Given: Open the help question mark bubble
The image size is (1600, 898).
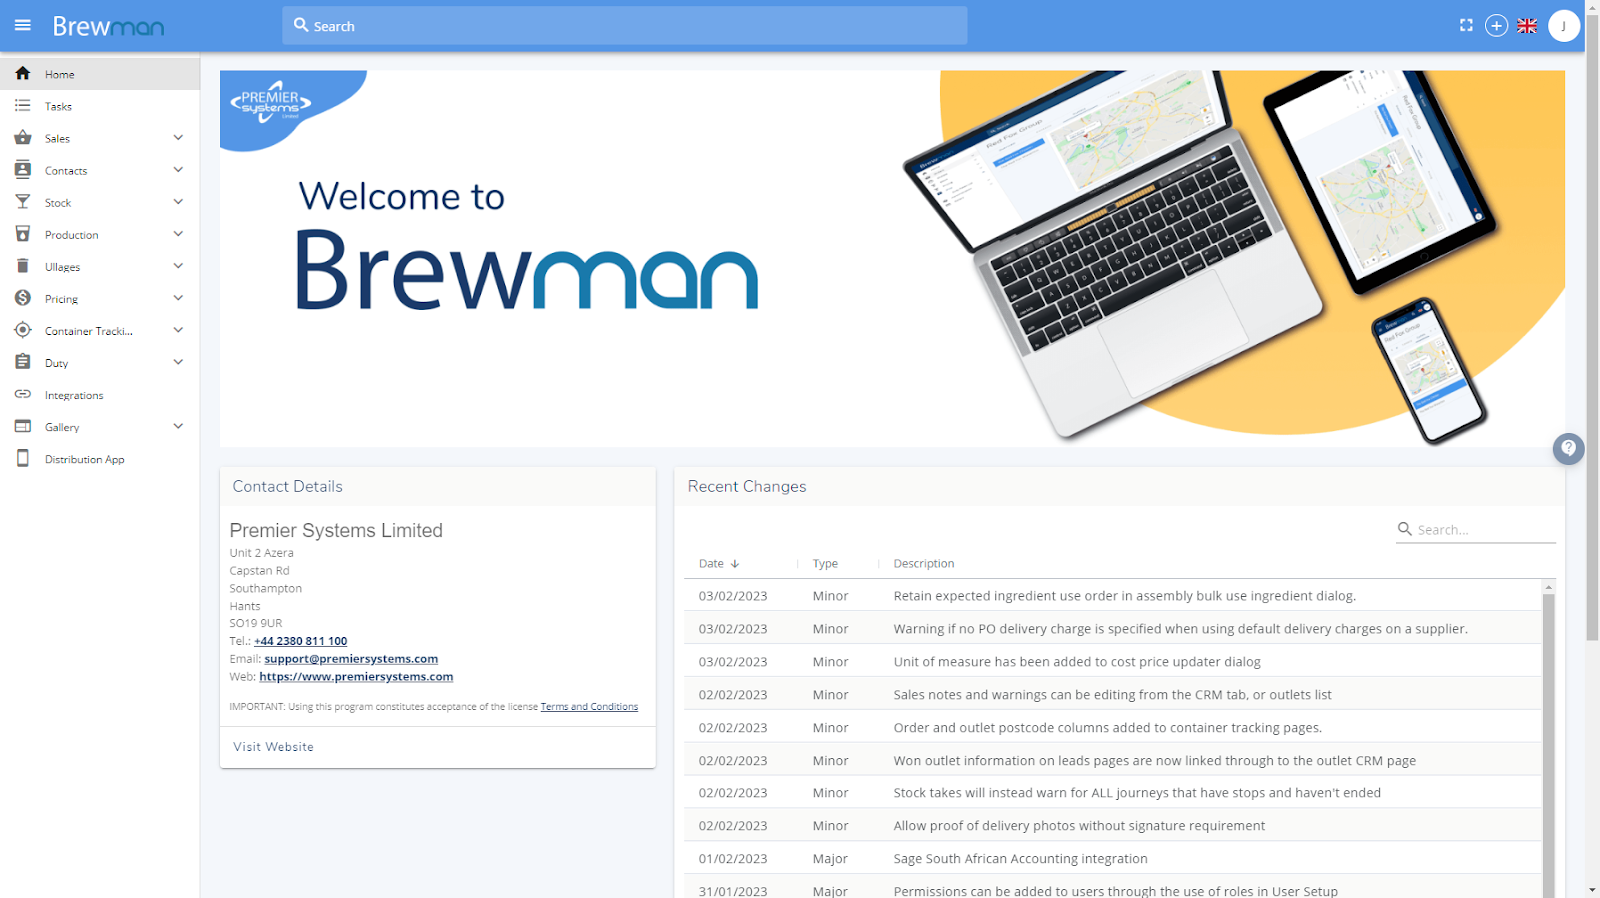Looking at the screenshot, I should 1568,449.
